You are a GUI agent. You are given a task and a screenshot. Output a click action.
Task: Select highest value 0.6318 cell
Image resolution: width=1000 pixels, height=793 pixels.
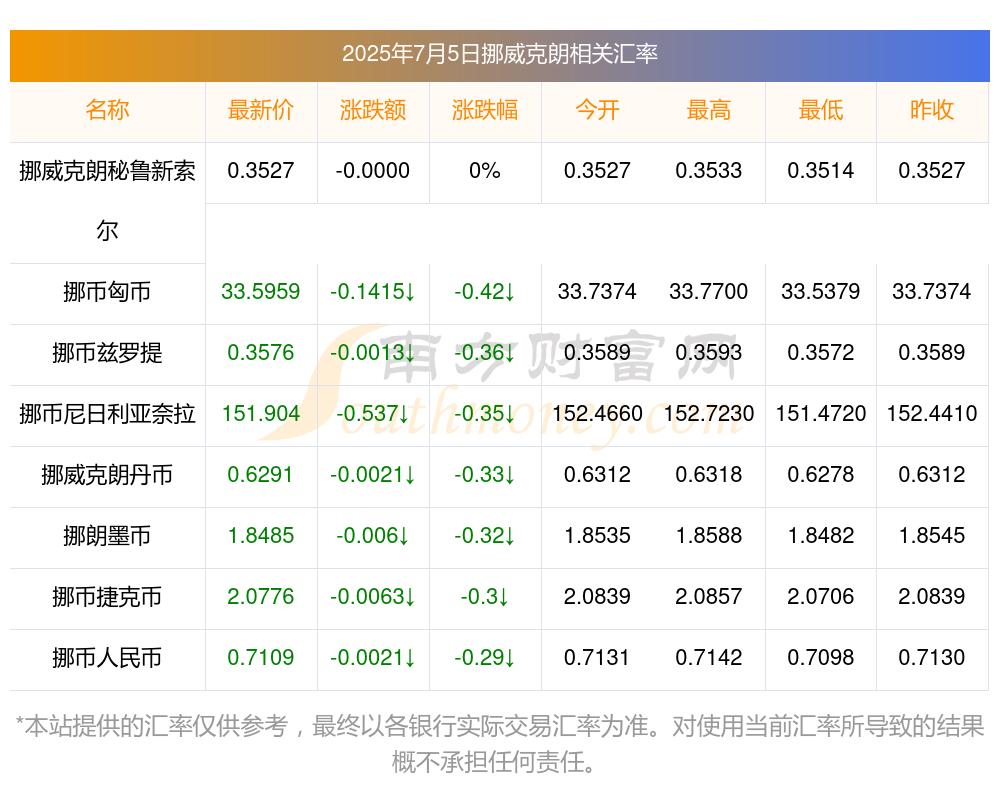point(709,475)
